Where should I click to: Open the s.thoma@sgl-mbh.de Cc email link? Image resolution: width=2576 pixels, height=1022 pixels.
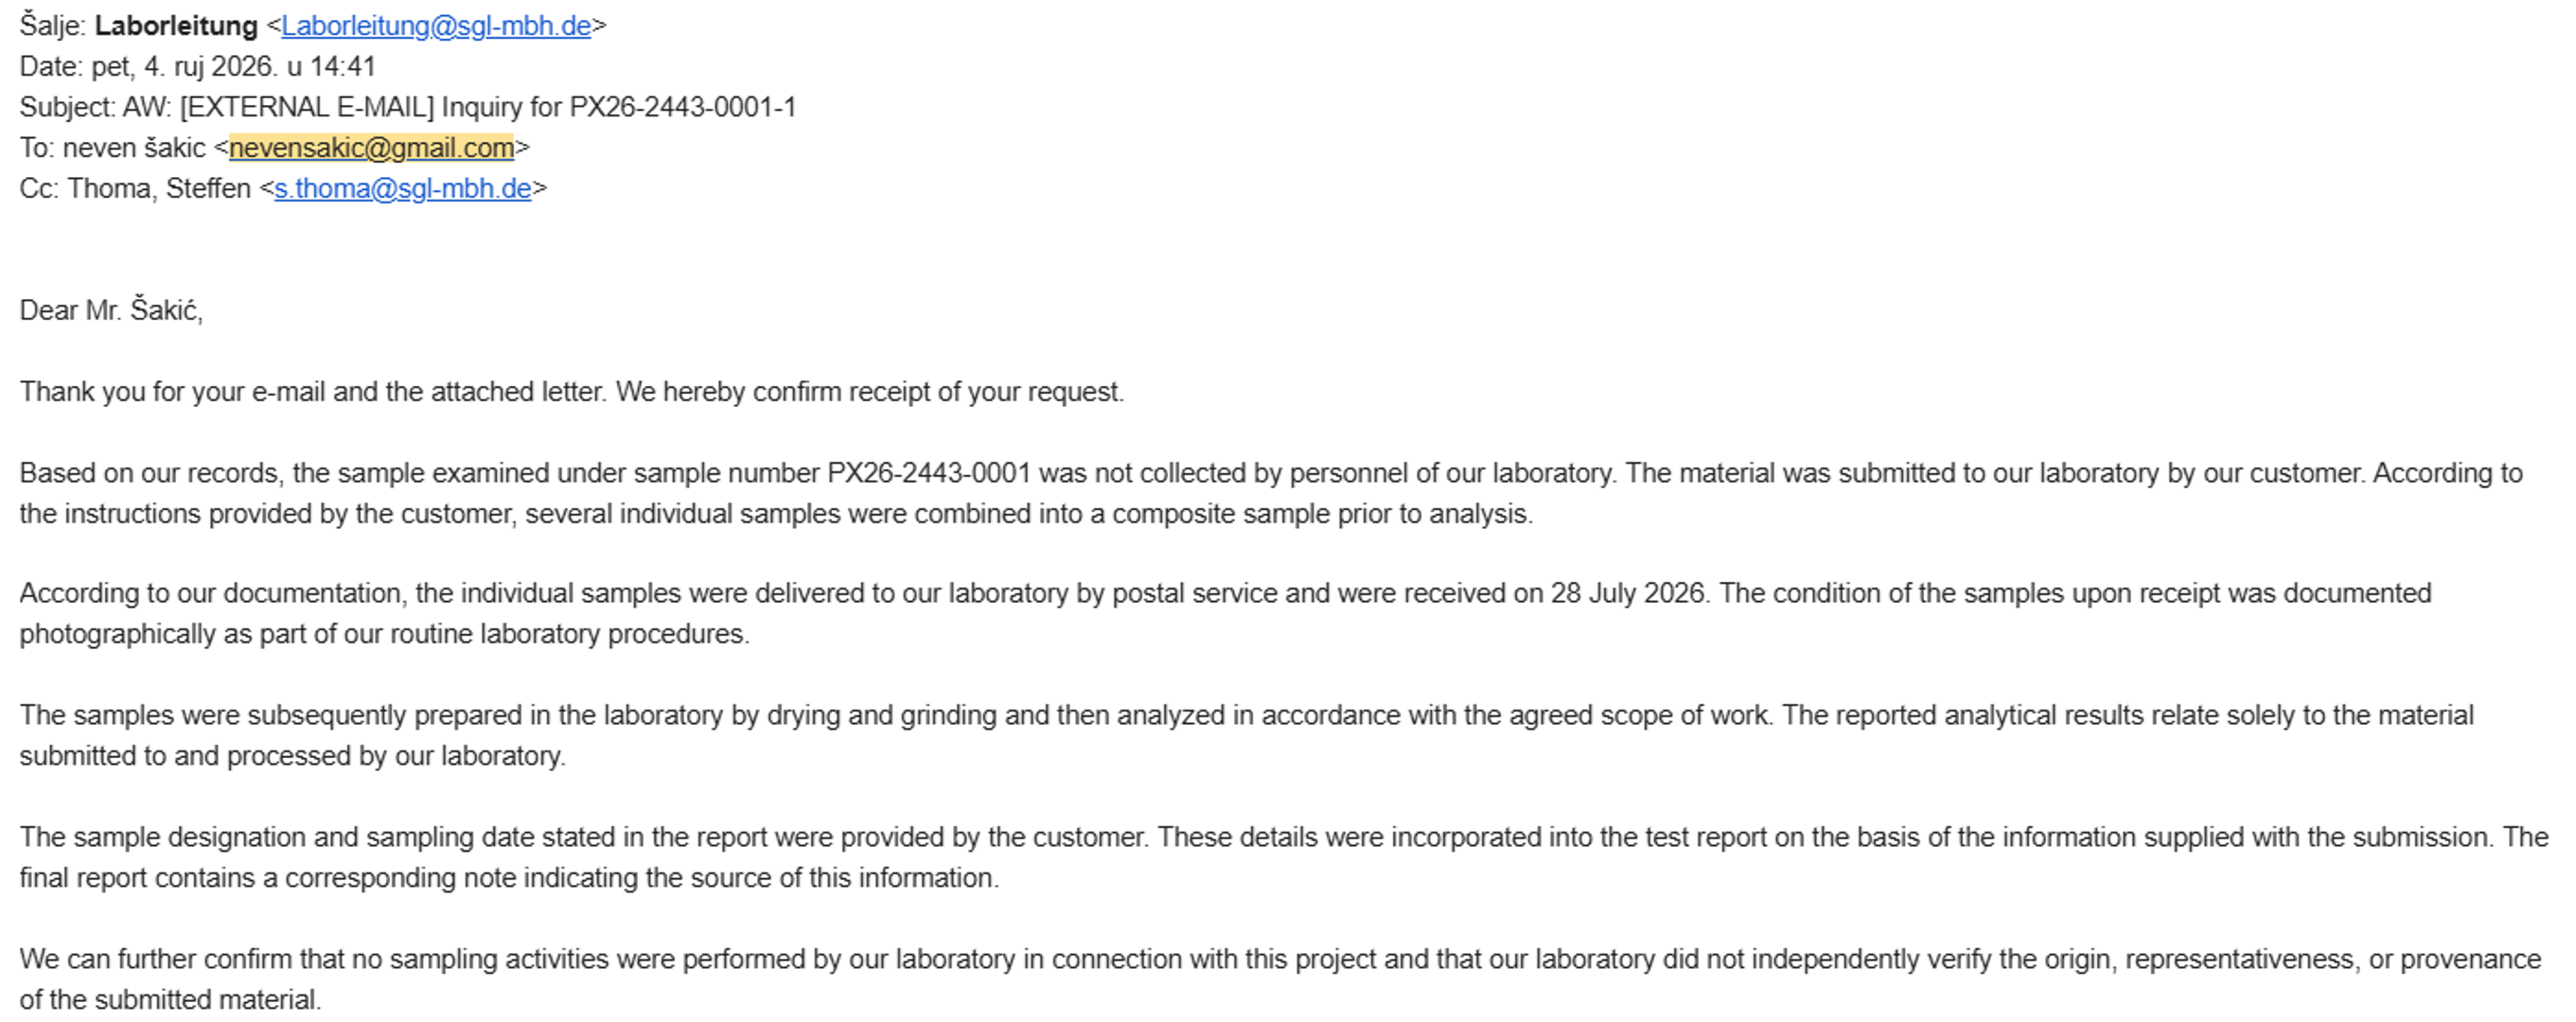[403, 189]
